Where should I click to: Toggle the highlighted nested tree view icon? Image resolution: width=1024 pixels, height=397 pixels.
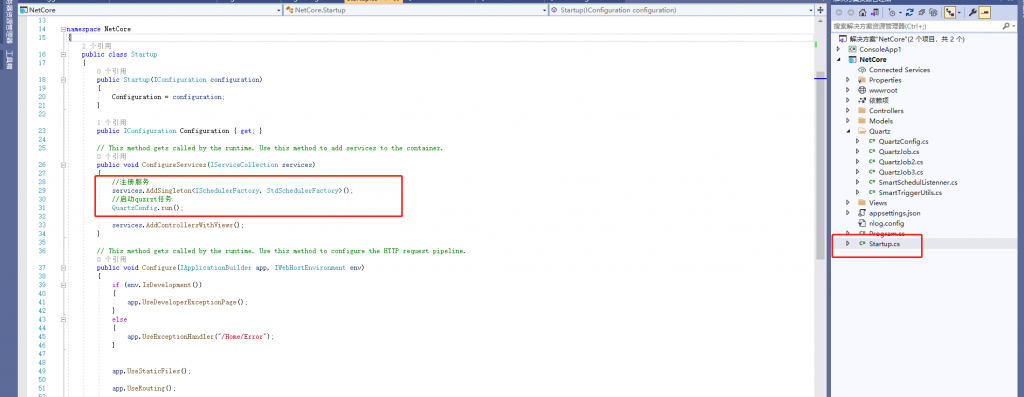coord(950,12)
